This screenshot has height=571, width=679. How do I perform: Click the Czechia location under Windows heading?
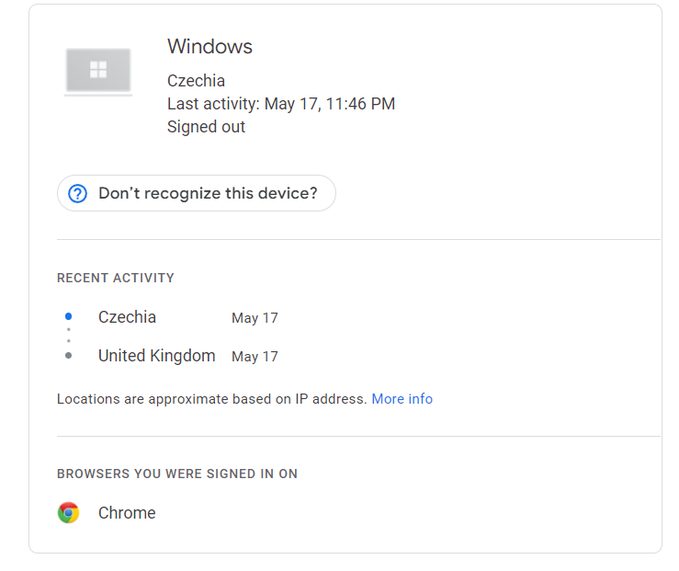click(x=196, y=81)
